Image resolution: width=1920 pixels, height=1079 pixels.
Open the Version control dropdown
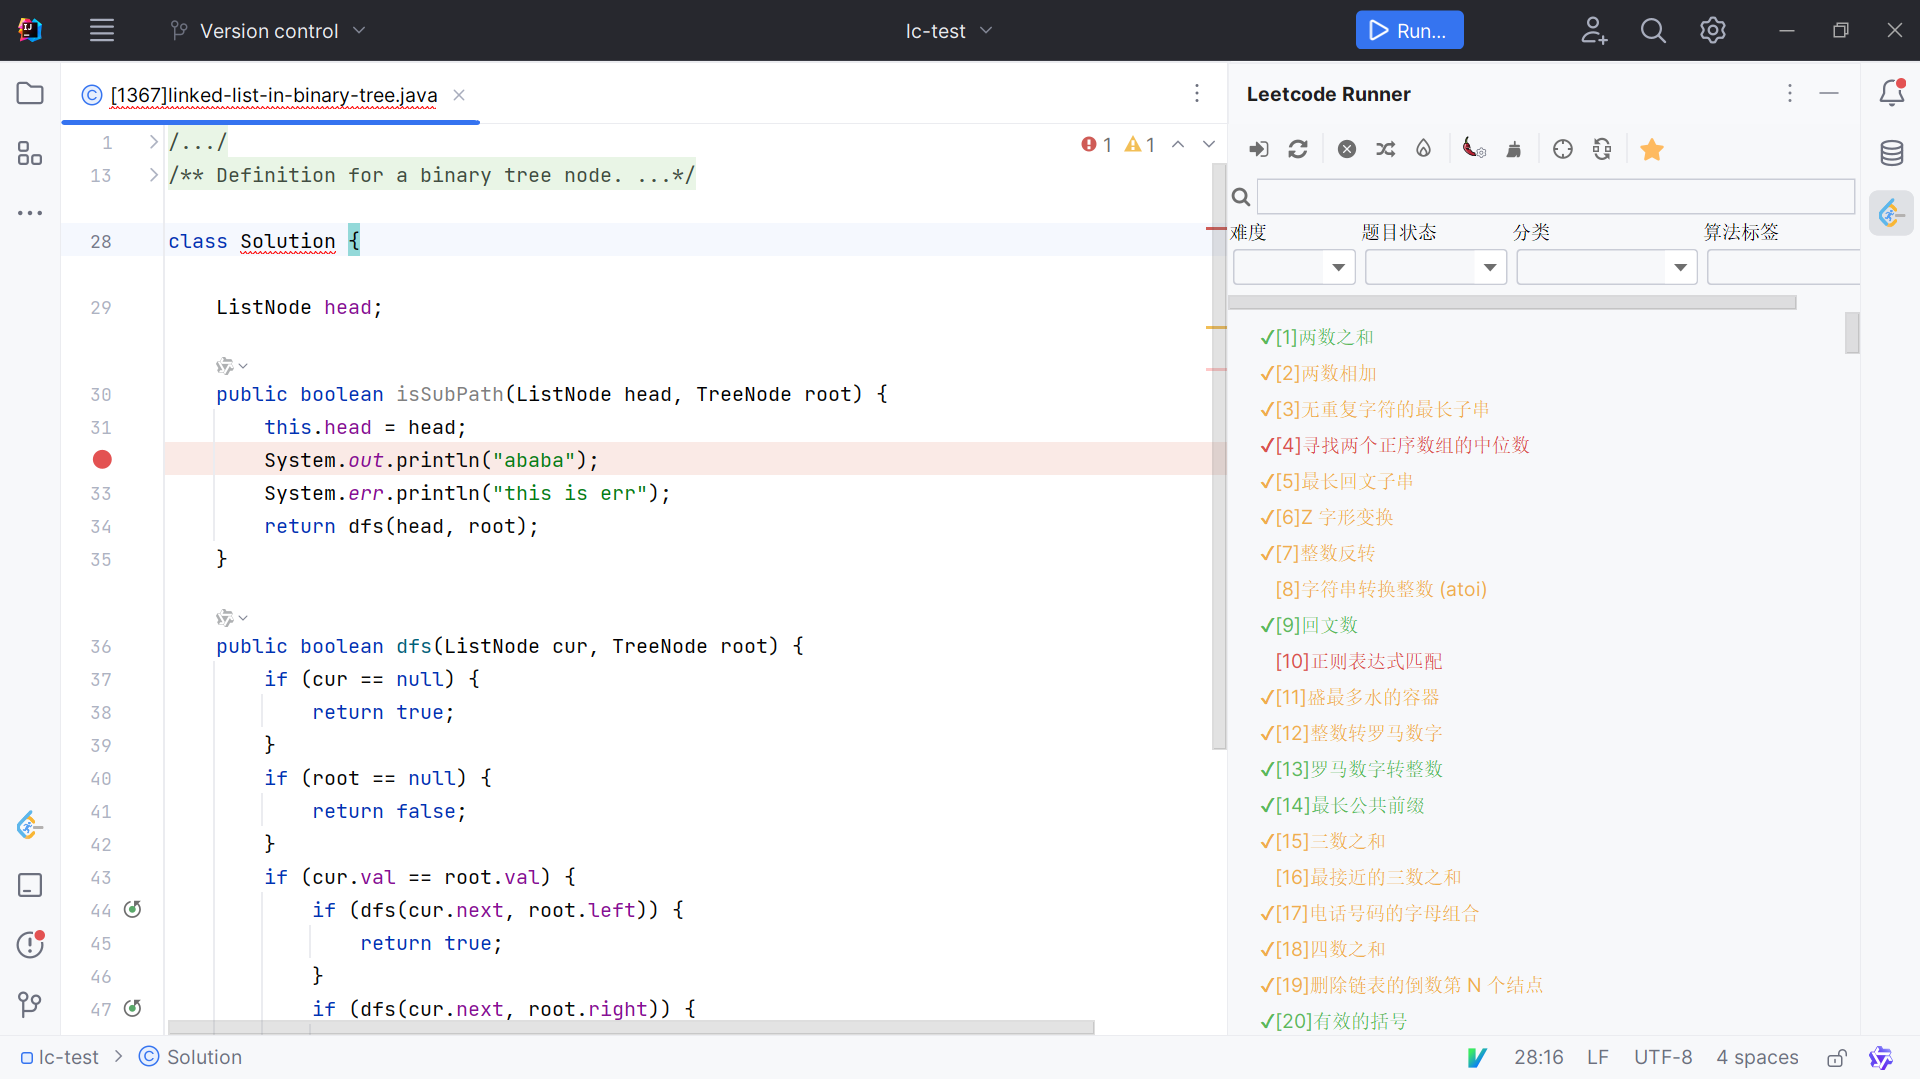tap(268, 31)
